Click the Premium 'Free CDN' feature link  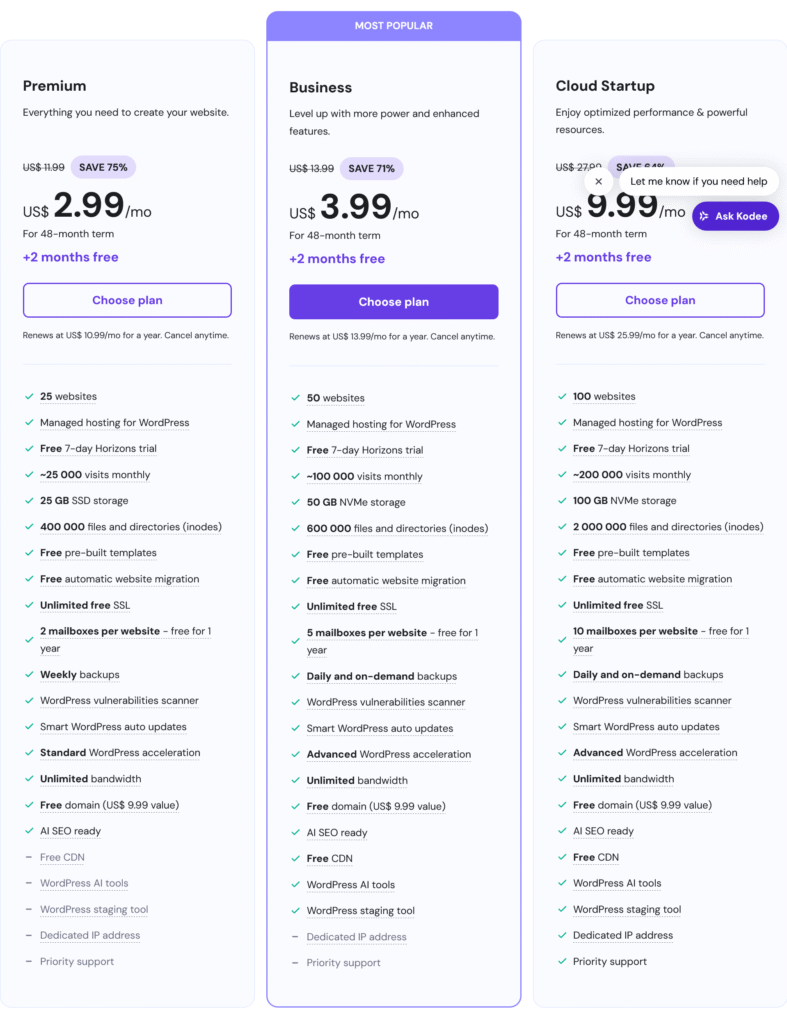click(x=64, y=857)
